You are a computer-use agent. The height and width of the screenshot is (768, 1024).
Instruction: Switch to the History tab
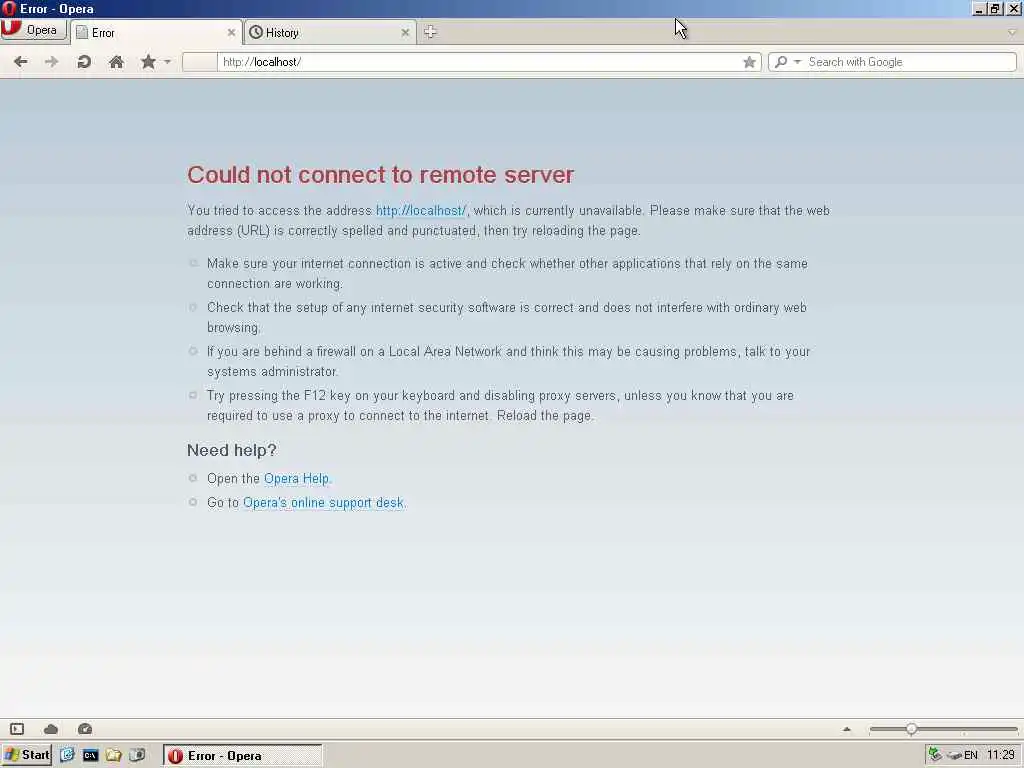[330, 33]
